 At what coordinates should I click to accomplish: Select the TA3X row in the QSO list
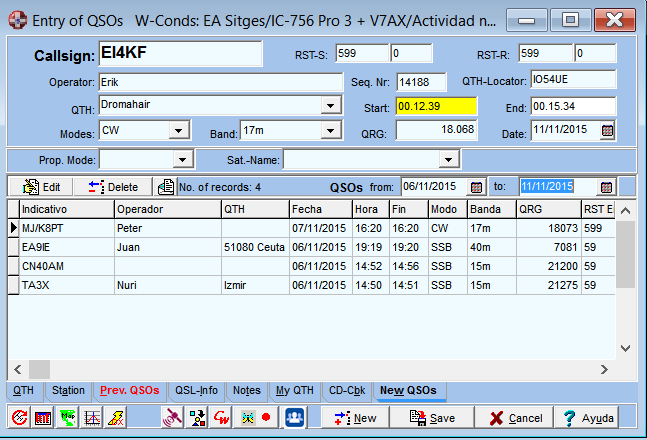312,285
